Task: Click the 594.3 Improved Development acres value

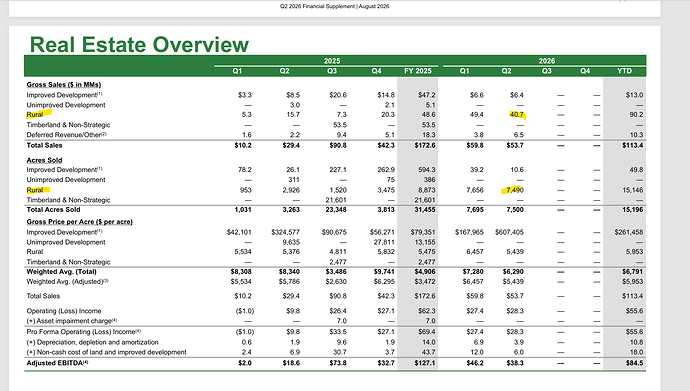Action: click(427, 170)
